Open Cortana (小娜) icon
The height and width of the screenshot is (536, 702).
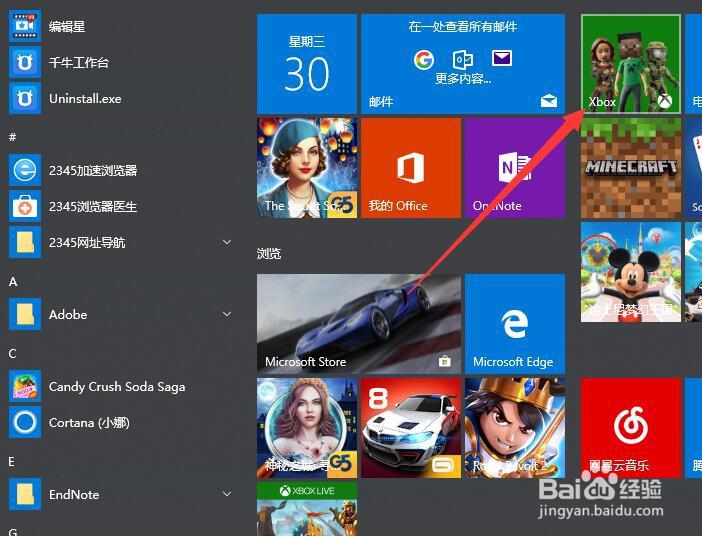coord(25,422)
